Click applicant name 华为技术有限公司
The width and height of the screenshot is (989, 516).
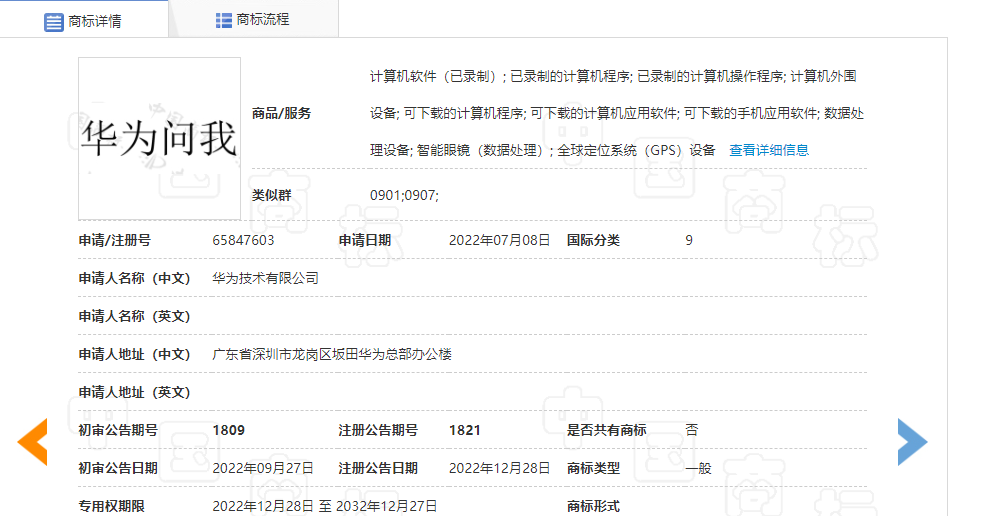click(266, 278)
